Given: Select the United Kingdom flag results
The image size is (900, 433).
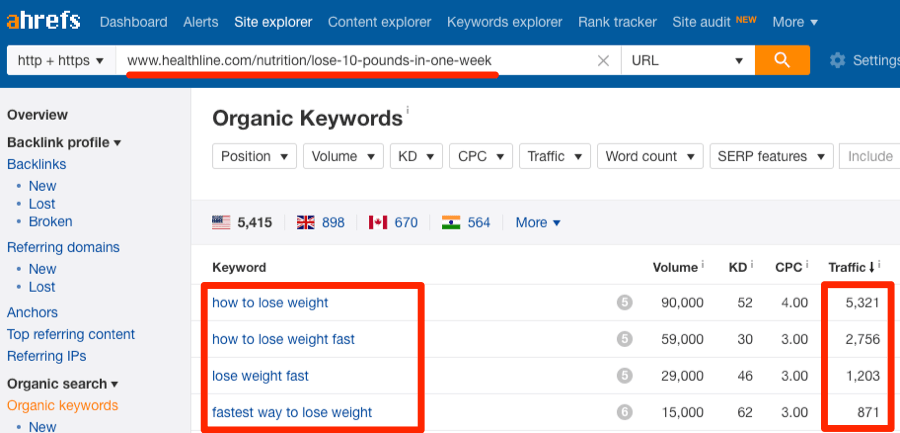Looking at the screenshot, I should click(x=320, y=222).
